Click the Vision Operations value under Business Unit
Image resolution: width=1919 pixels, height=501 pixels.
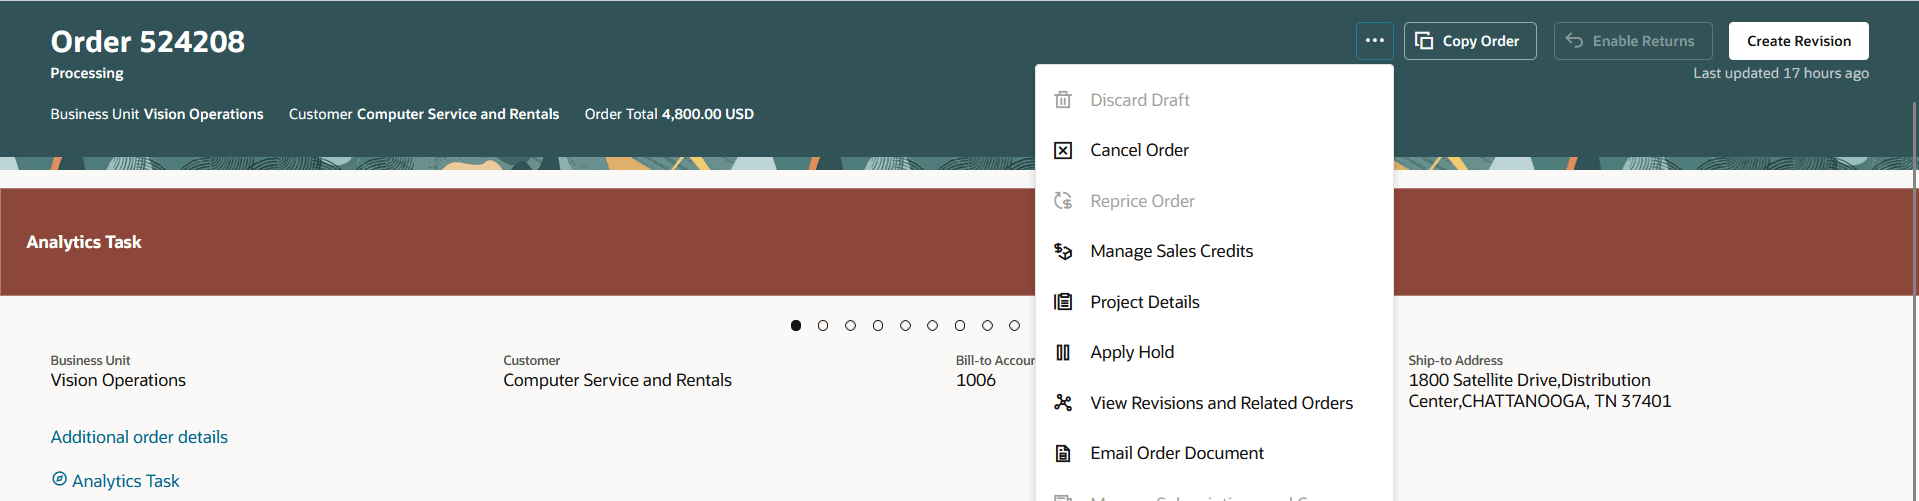(x=118, y=380)
